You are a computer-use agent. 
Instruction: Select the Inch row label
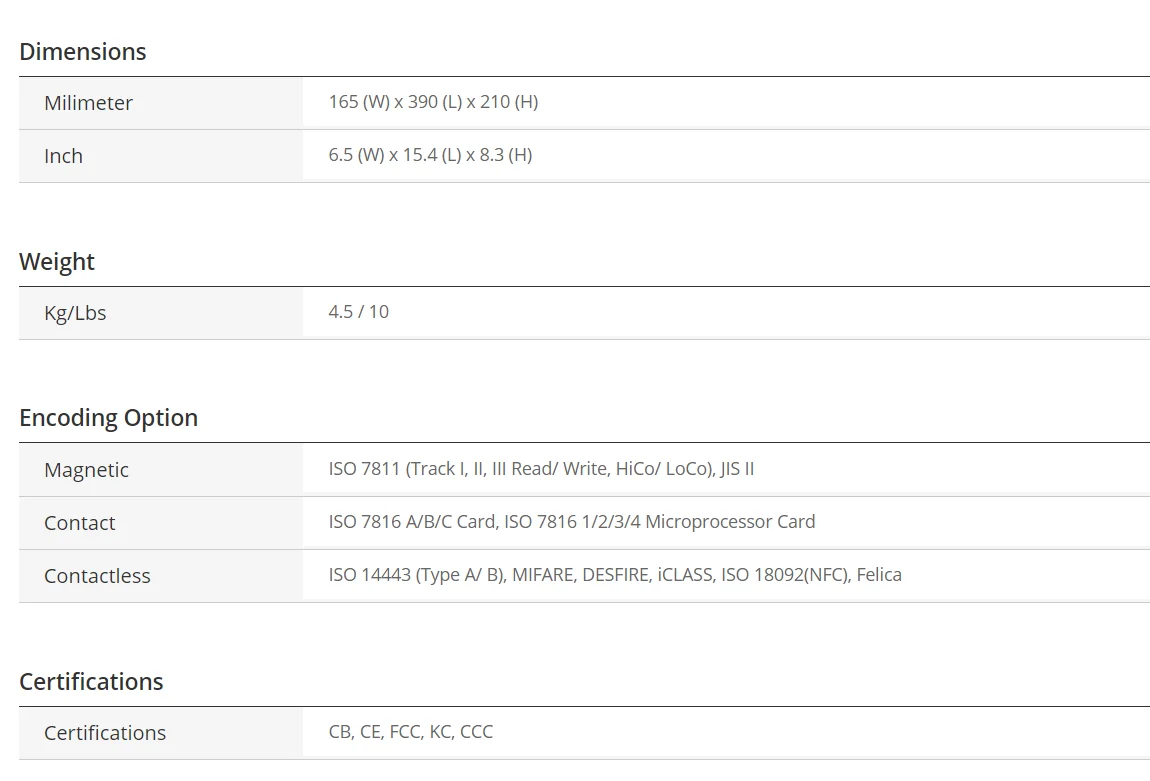(63, 156)
